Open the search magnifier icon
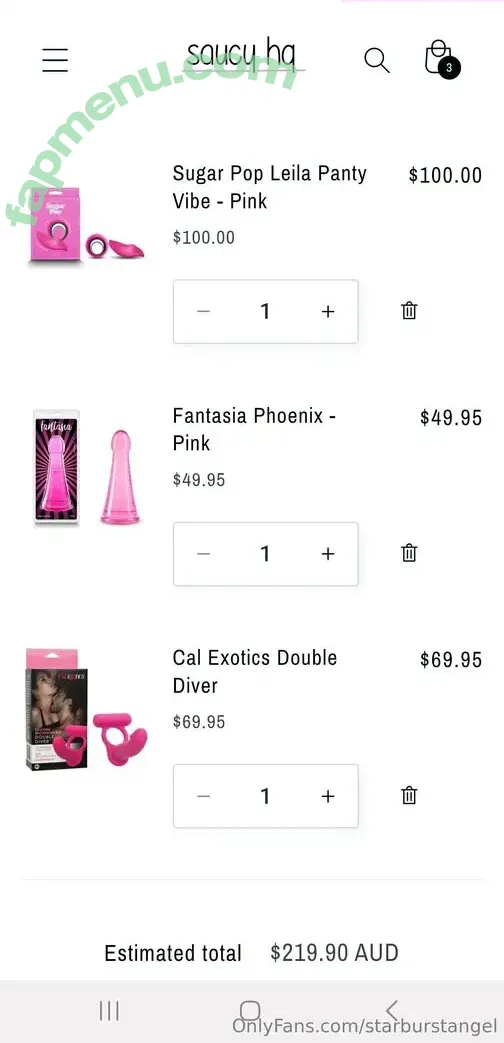Image resolution: width=504 pixels, height=1043 pixels. 376,60
